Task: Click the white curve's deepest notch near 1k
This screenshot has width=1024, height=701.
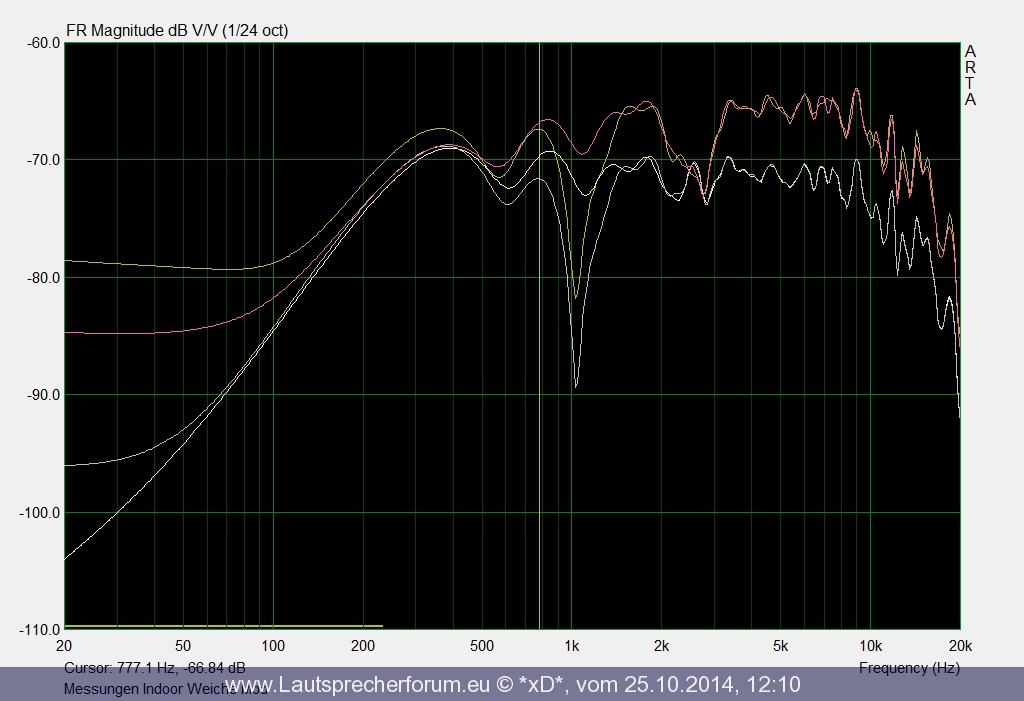Action: pyautogui.click(x=576, y=385)
